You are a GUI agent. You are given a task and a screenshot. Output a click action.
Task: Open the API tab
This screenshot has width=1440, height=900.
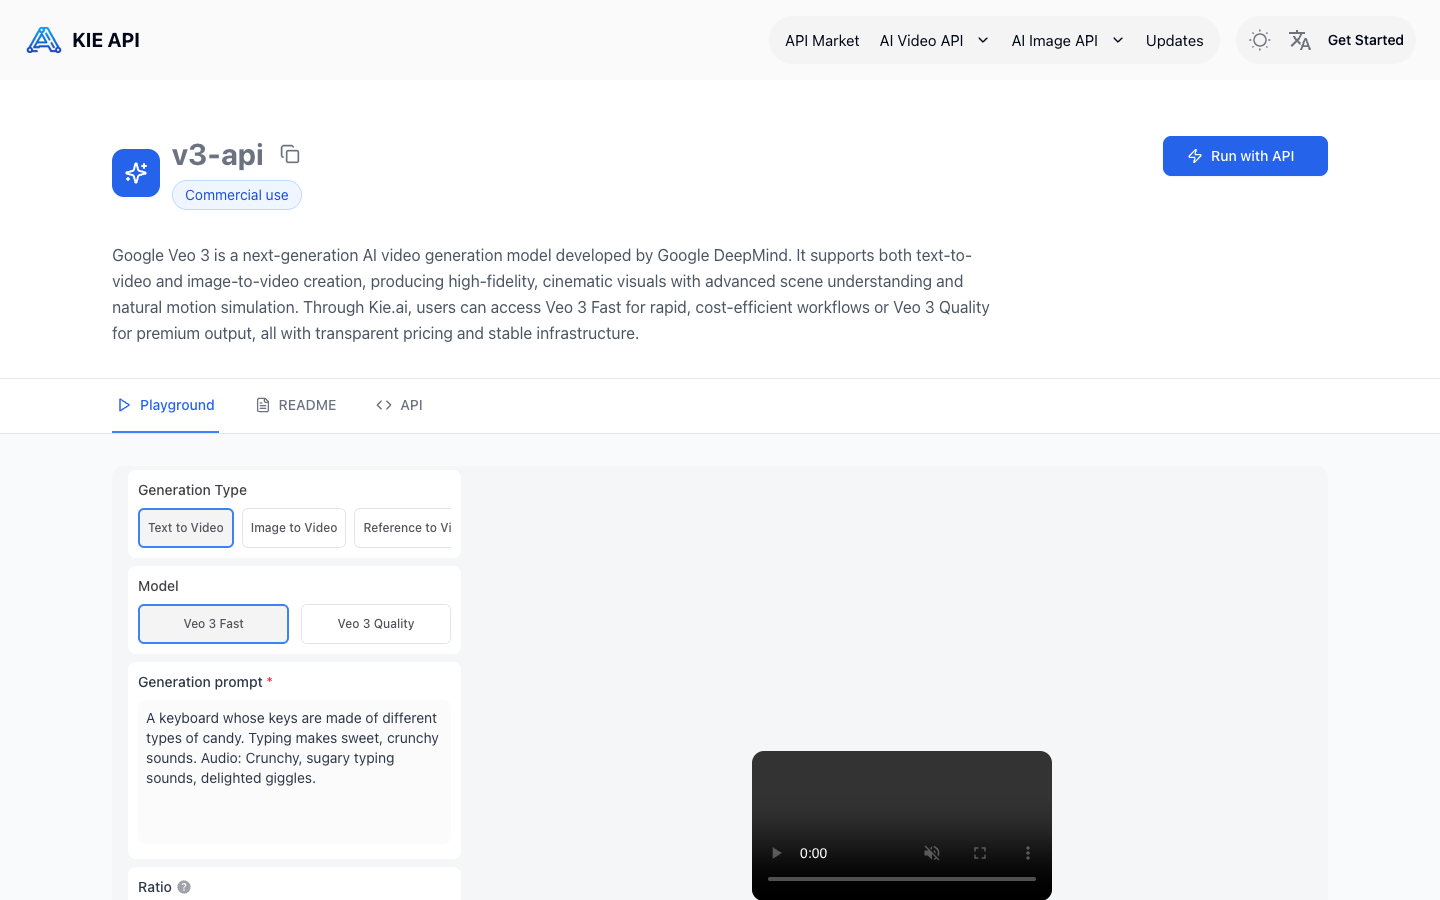pos(399,405)
